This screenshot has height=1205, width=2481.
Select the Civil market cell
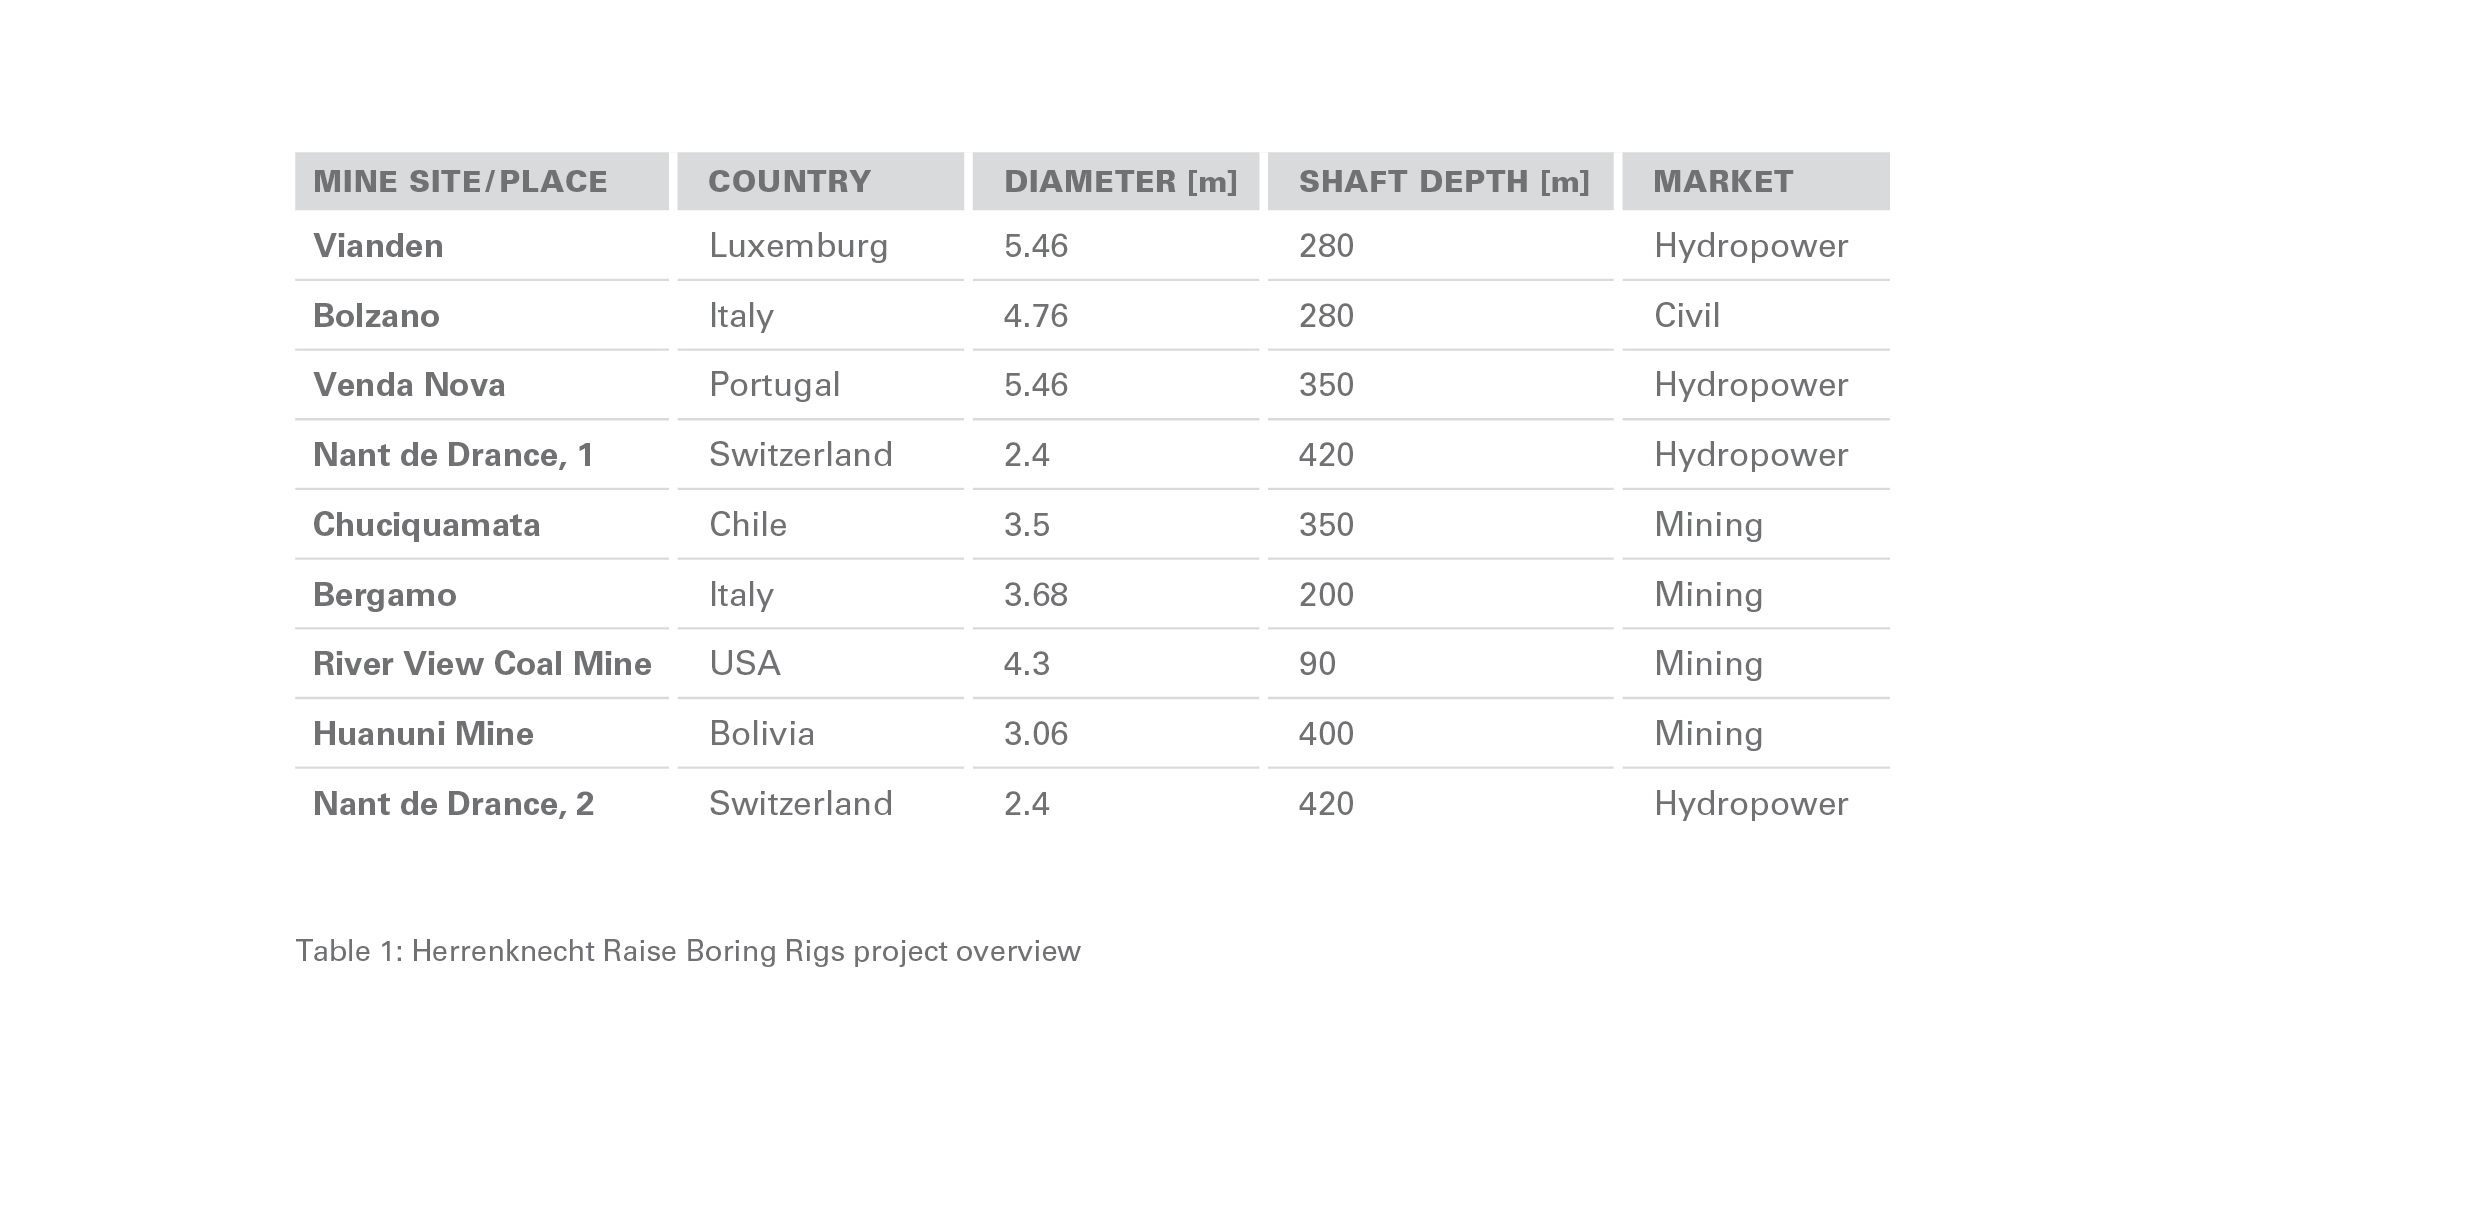(1686, 316)
